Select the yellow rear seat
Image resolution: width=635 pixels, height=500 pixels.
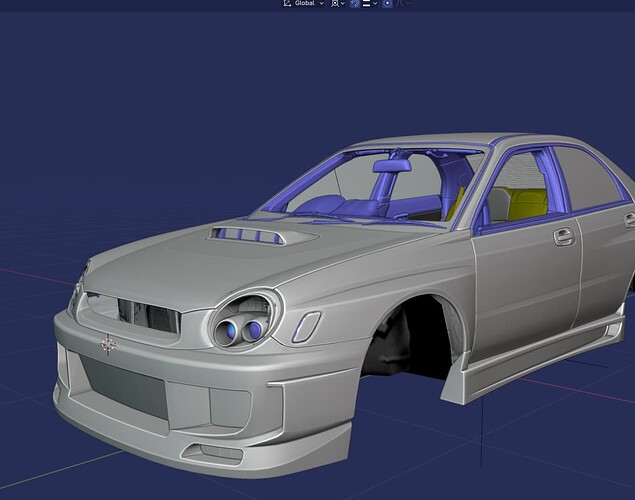click(x=527, y=203)
